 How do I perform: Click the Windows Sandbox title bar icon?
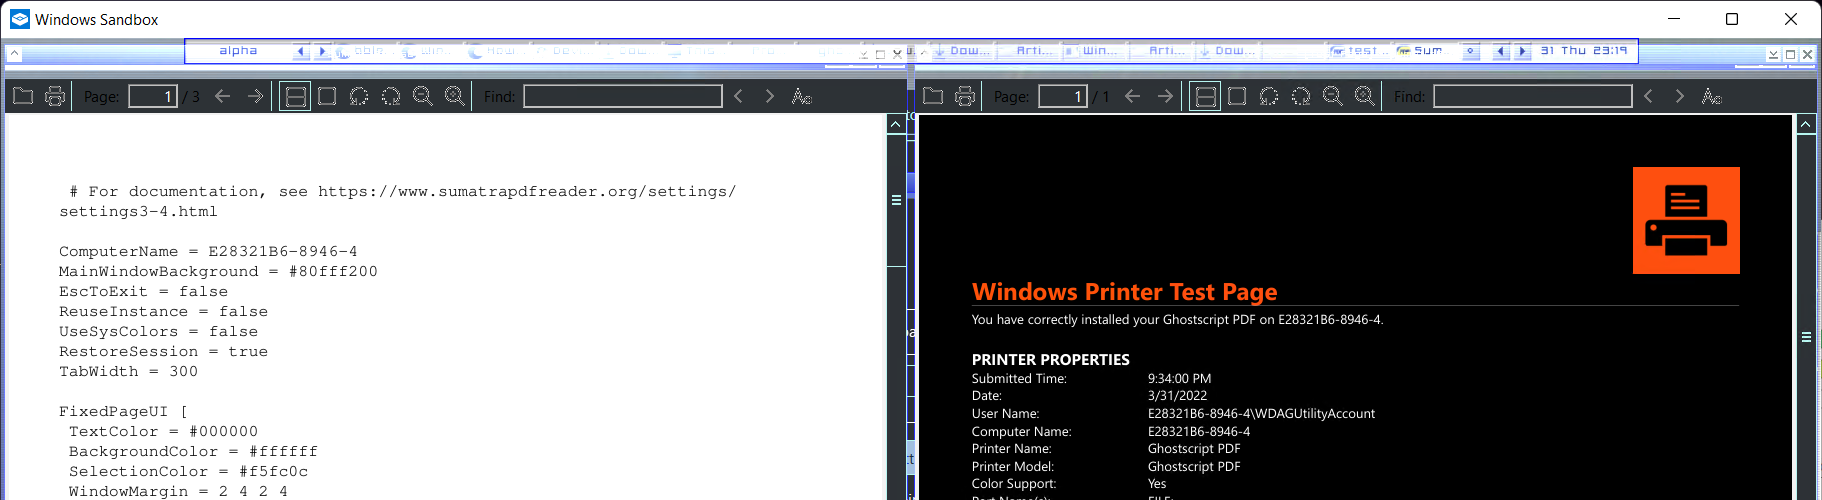tap(20, 19)
